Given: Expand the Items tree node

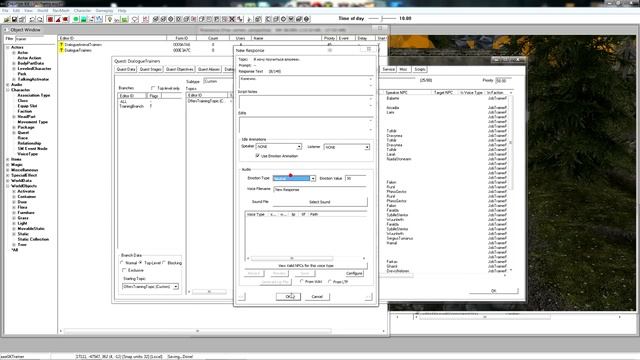Looking at the screenshot, I should click(x=8, y=159).
